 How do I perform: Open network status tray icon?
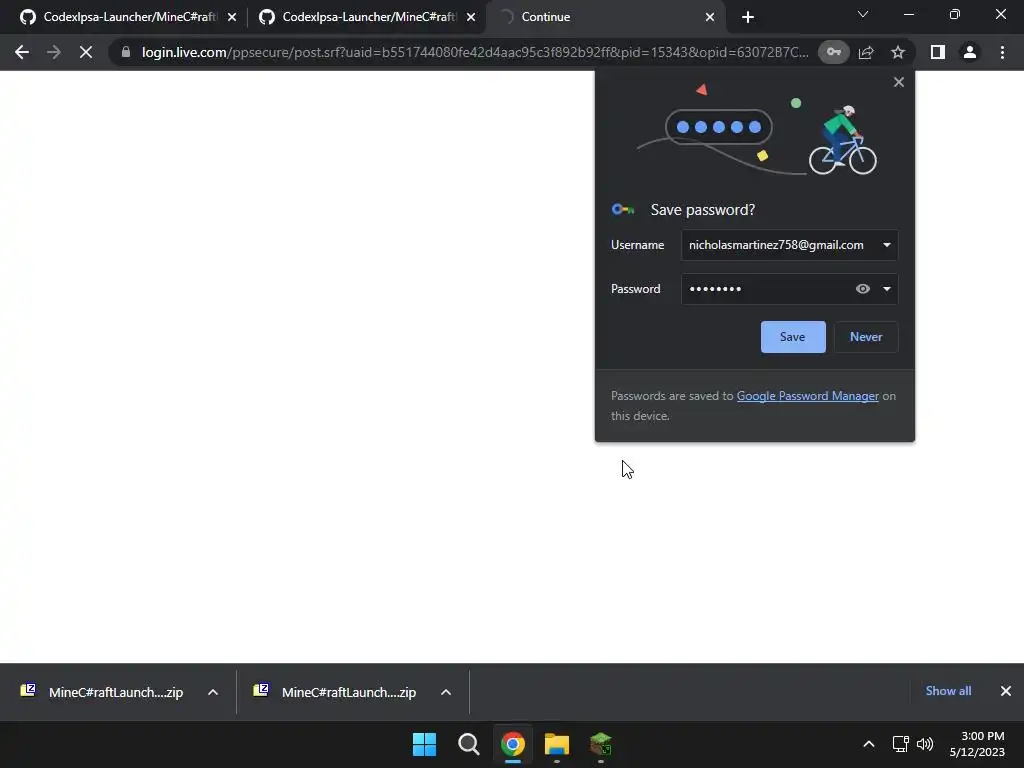[901, 744]
